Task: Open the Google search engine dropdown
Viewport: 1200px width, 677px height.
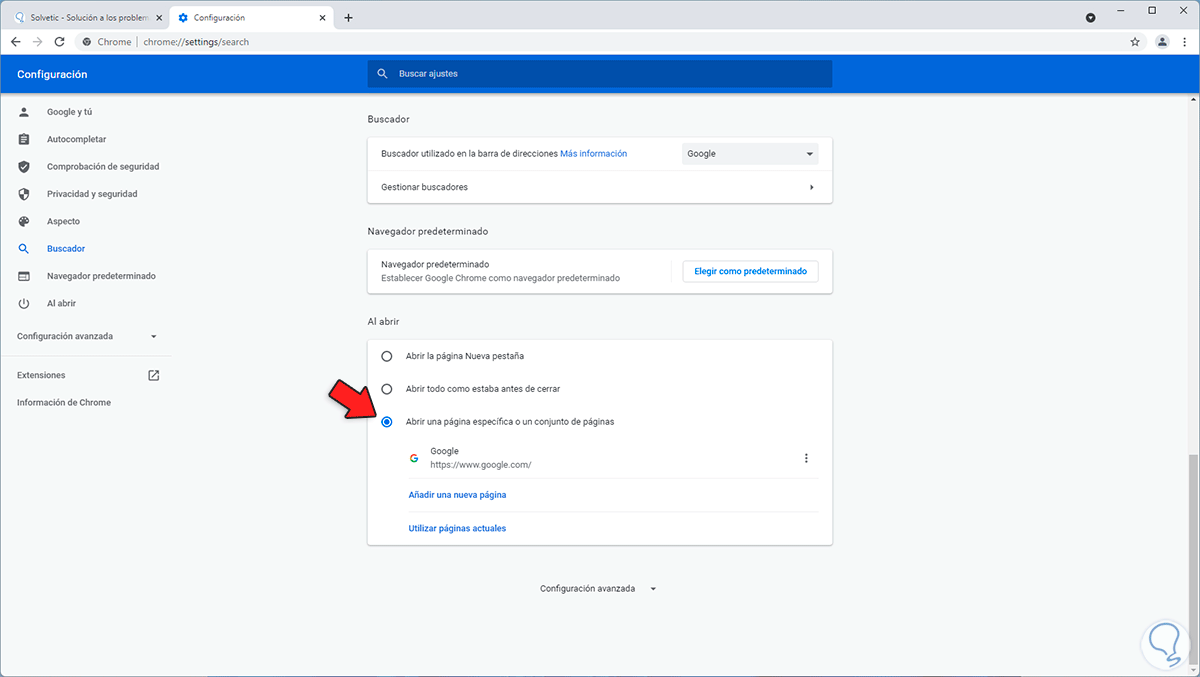Action: [750, 154]
